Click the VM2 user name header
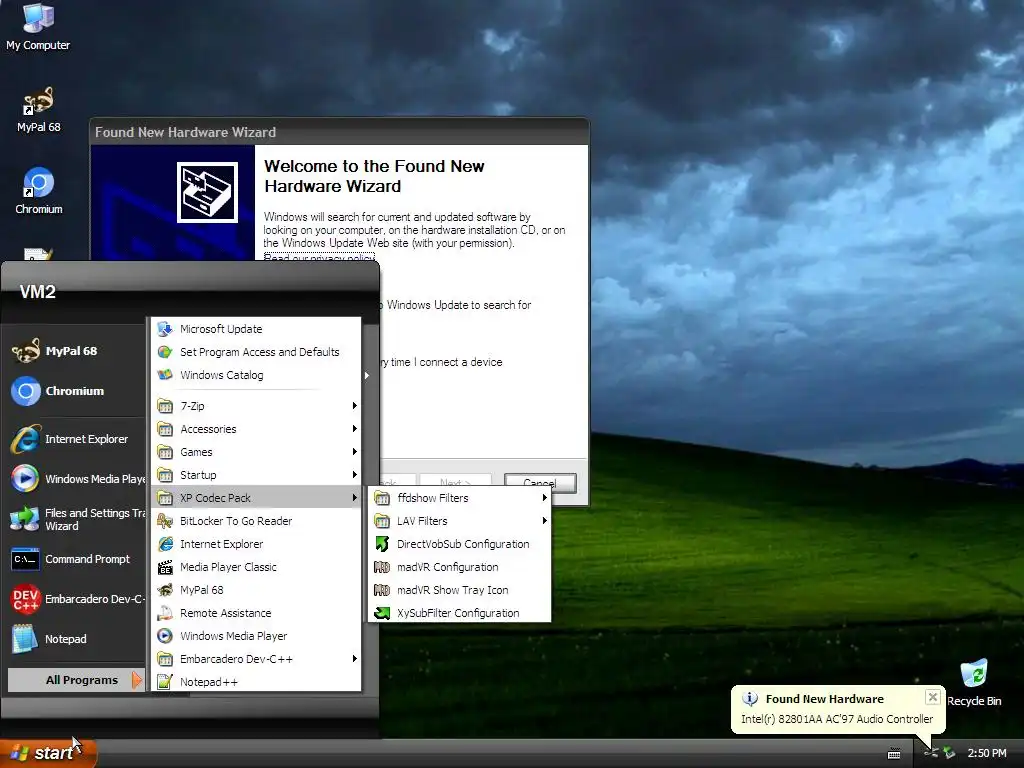 (38, 292)
